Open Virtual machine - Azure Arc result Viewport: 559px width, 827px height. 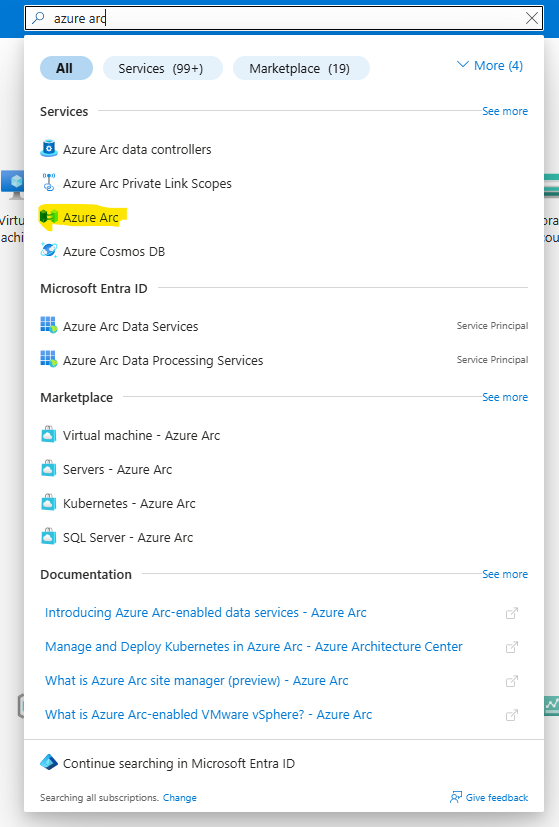141,436
